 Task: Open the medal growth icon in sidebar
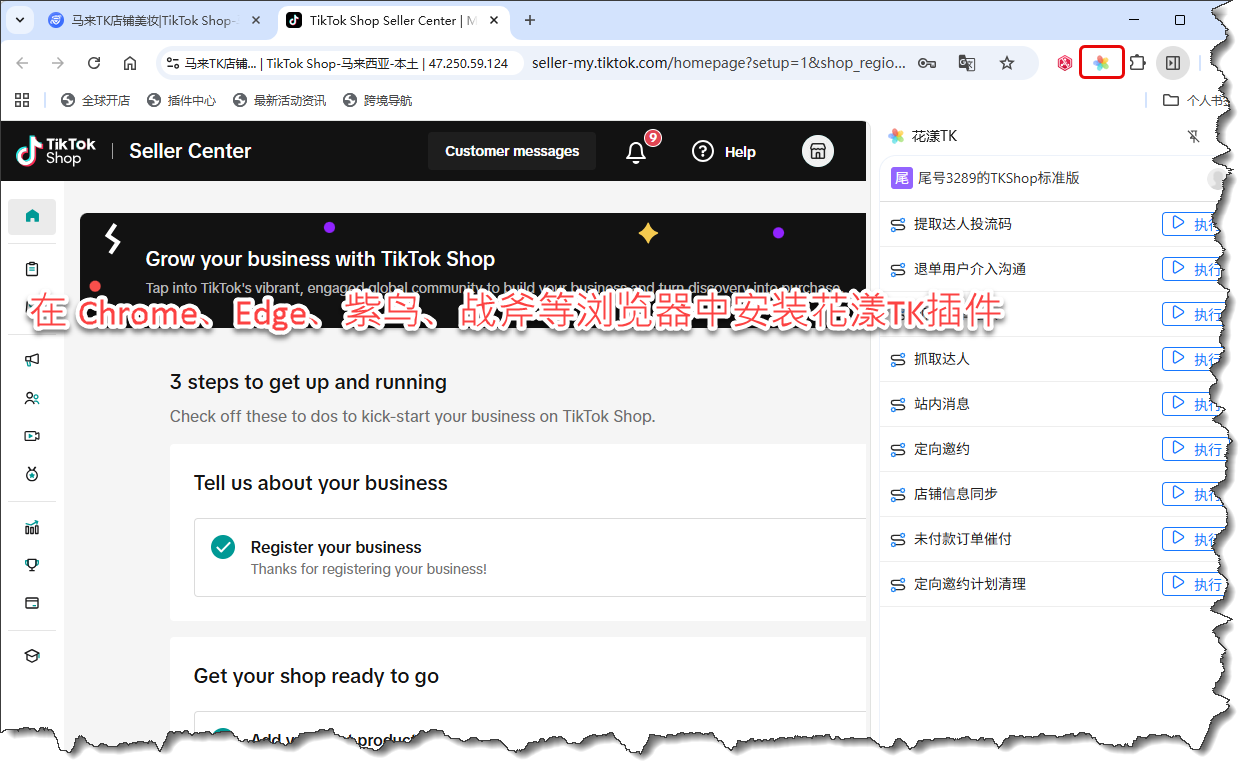[x=32, y=474]
